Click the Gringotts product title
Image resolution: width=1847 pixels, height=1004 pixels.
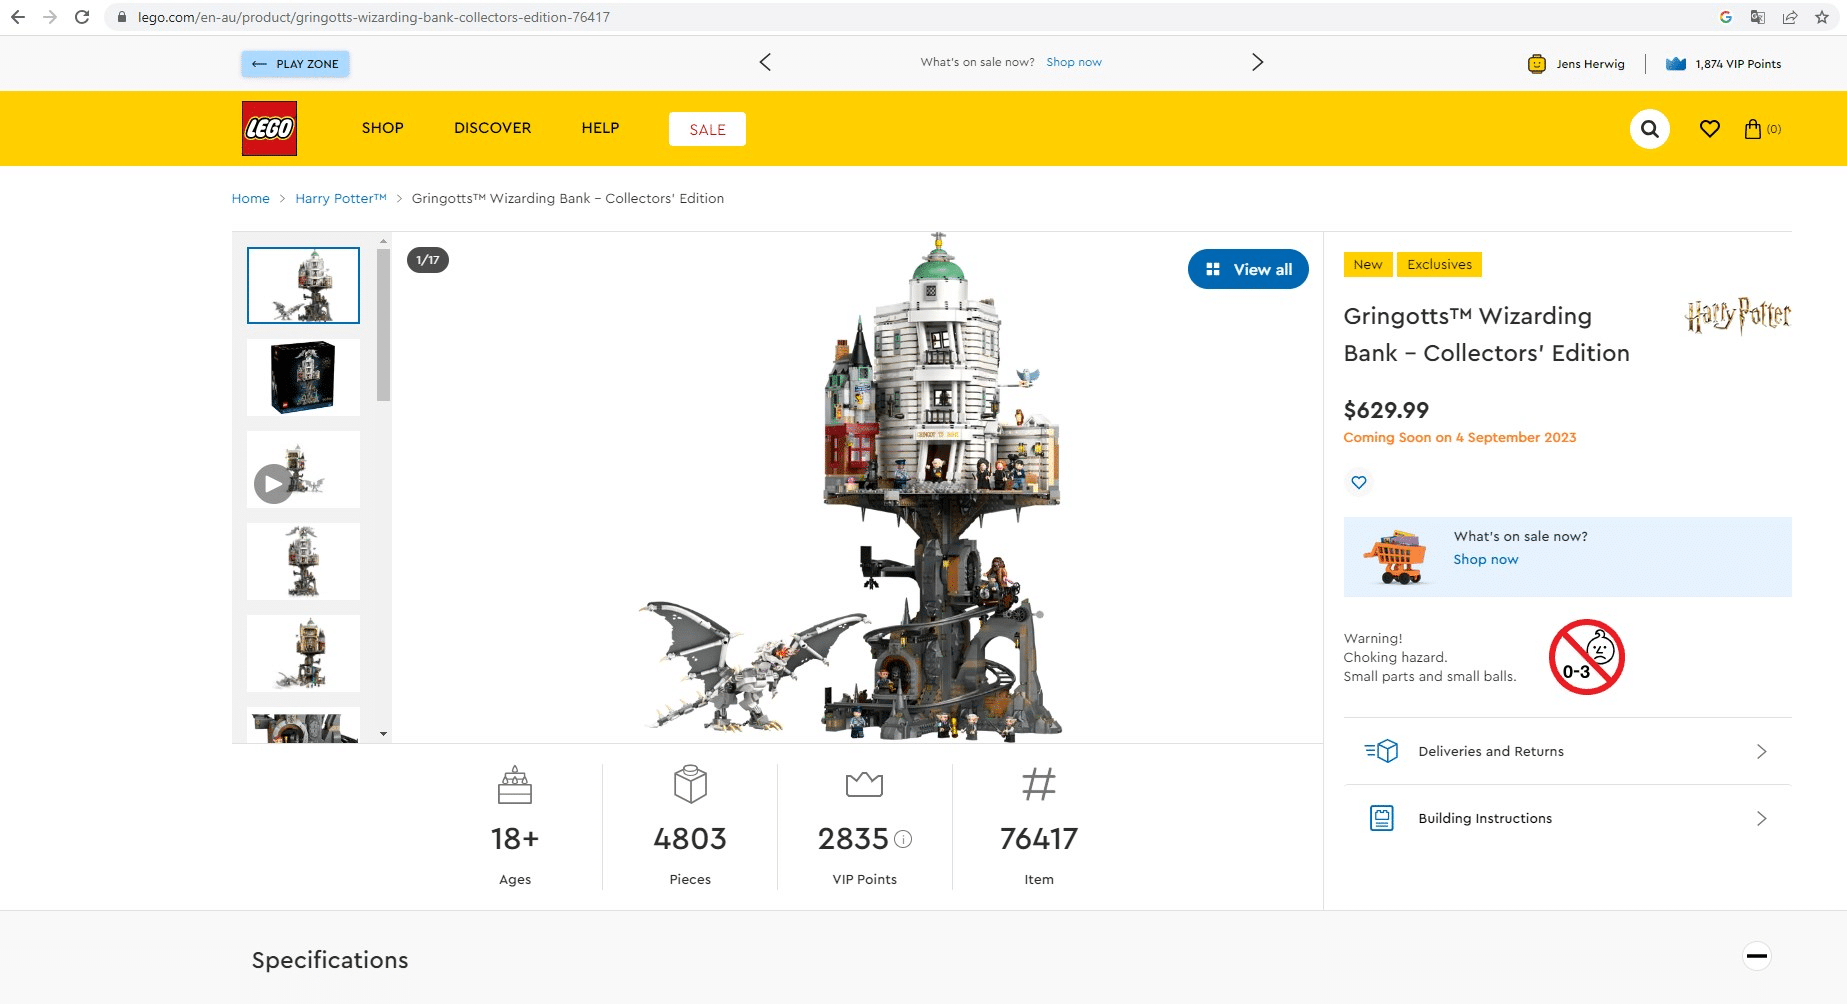pyautogui.click(x=1487, y=334)
